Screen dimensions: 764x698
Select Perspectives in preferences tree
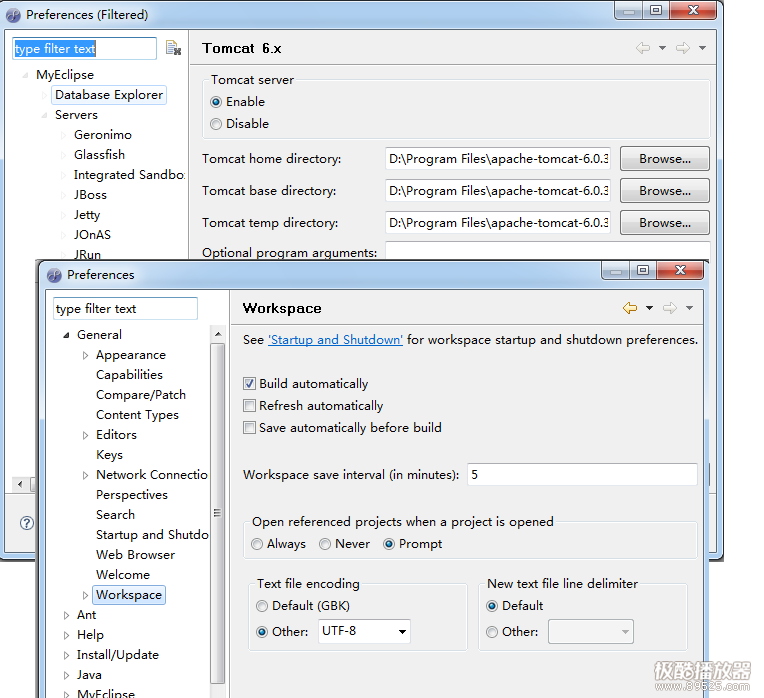pos(132,494)
